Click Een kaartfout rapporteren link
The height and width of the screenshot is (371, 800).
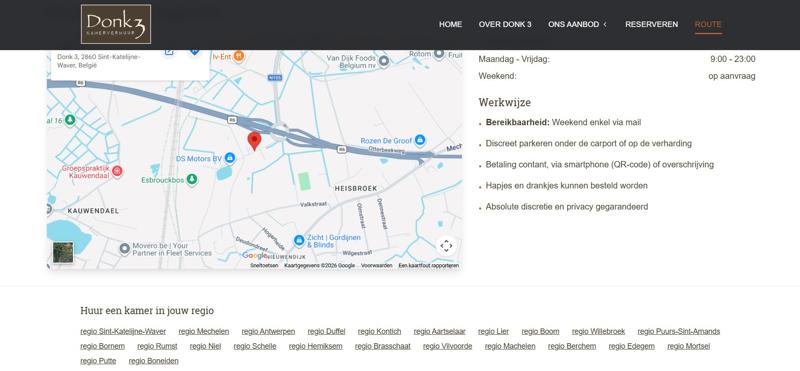429,265
